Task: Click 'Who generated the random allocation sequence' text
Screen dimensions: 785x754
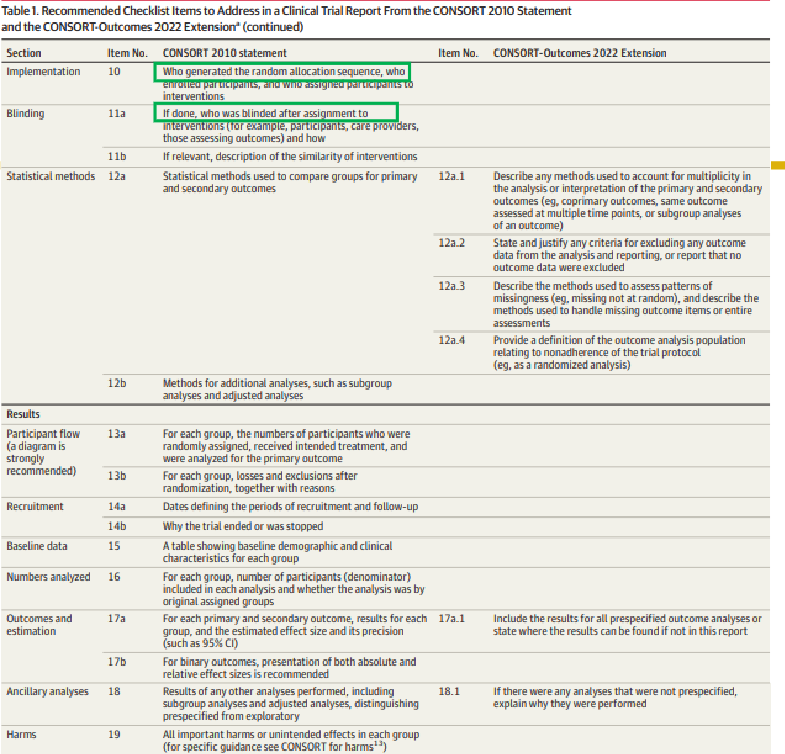Action: (272, 72)
